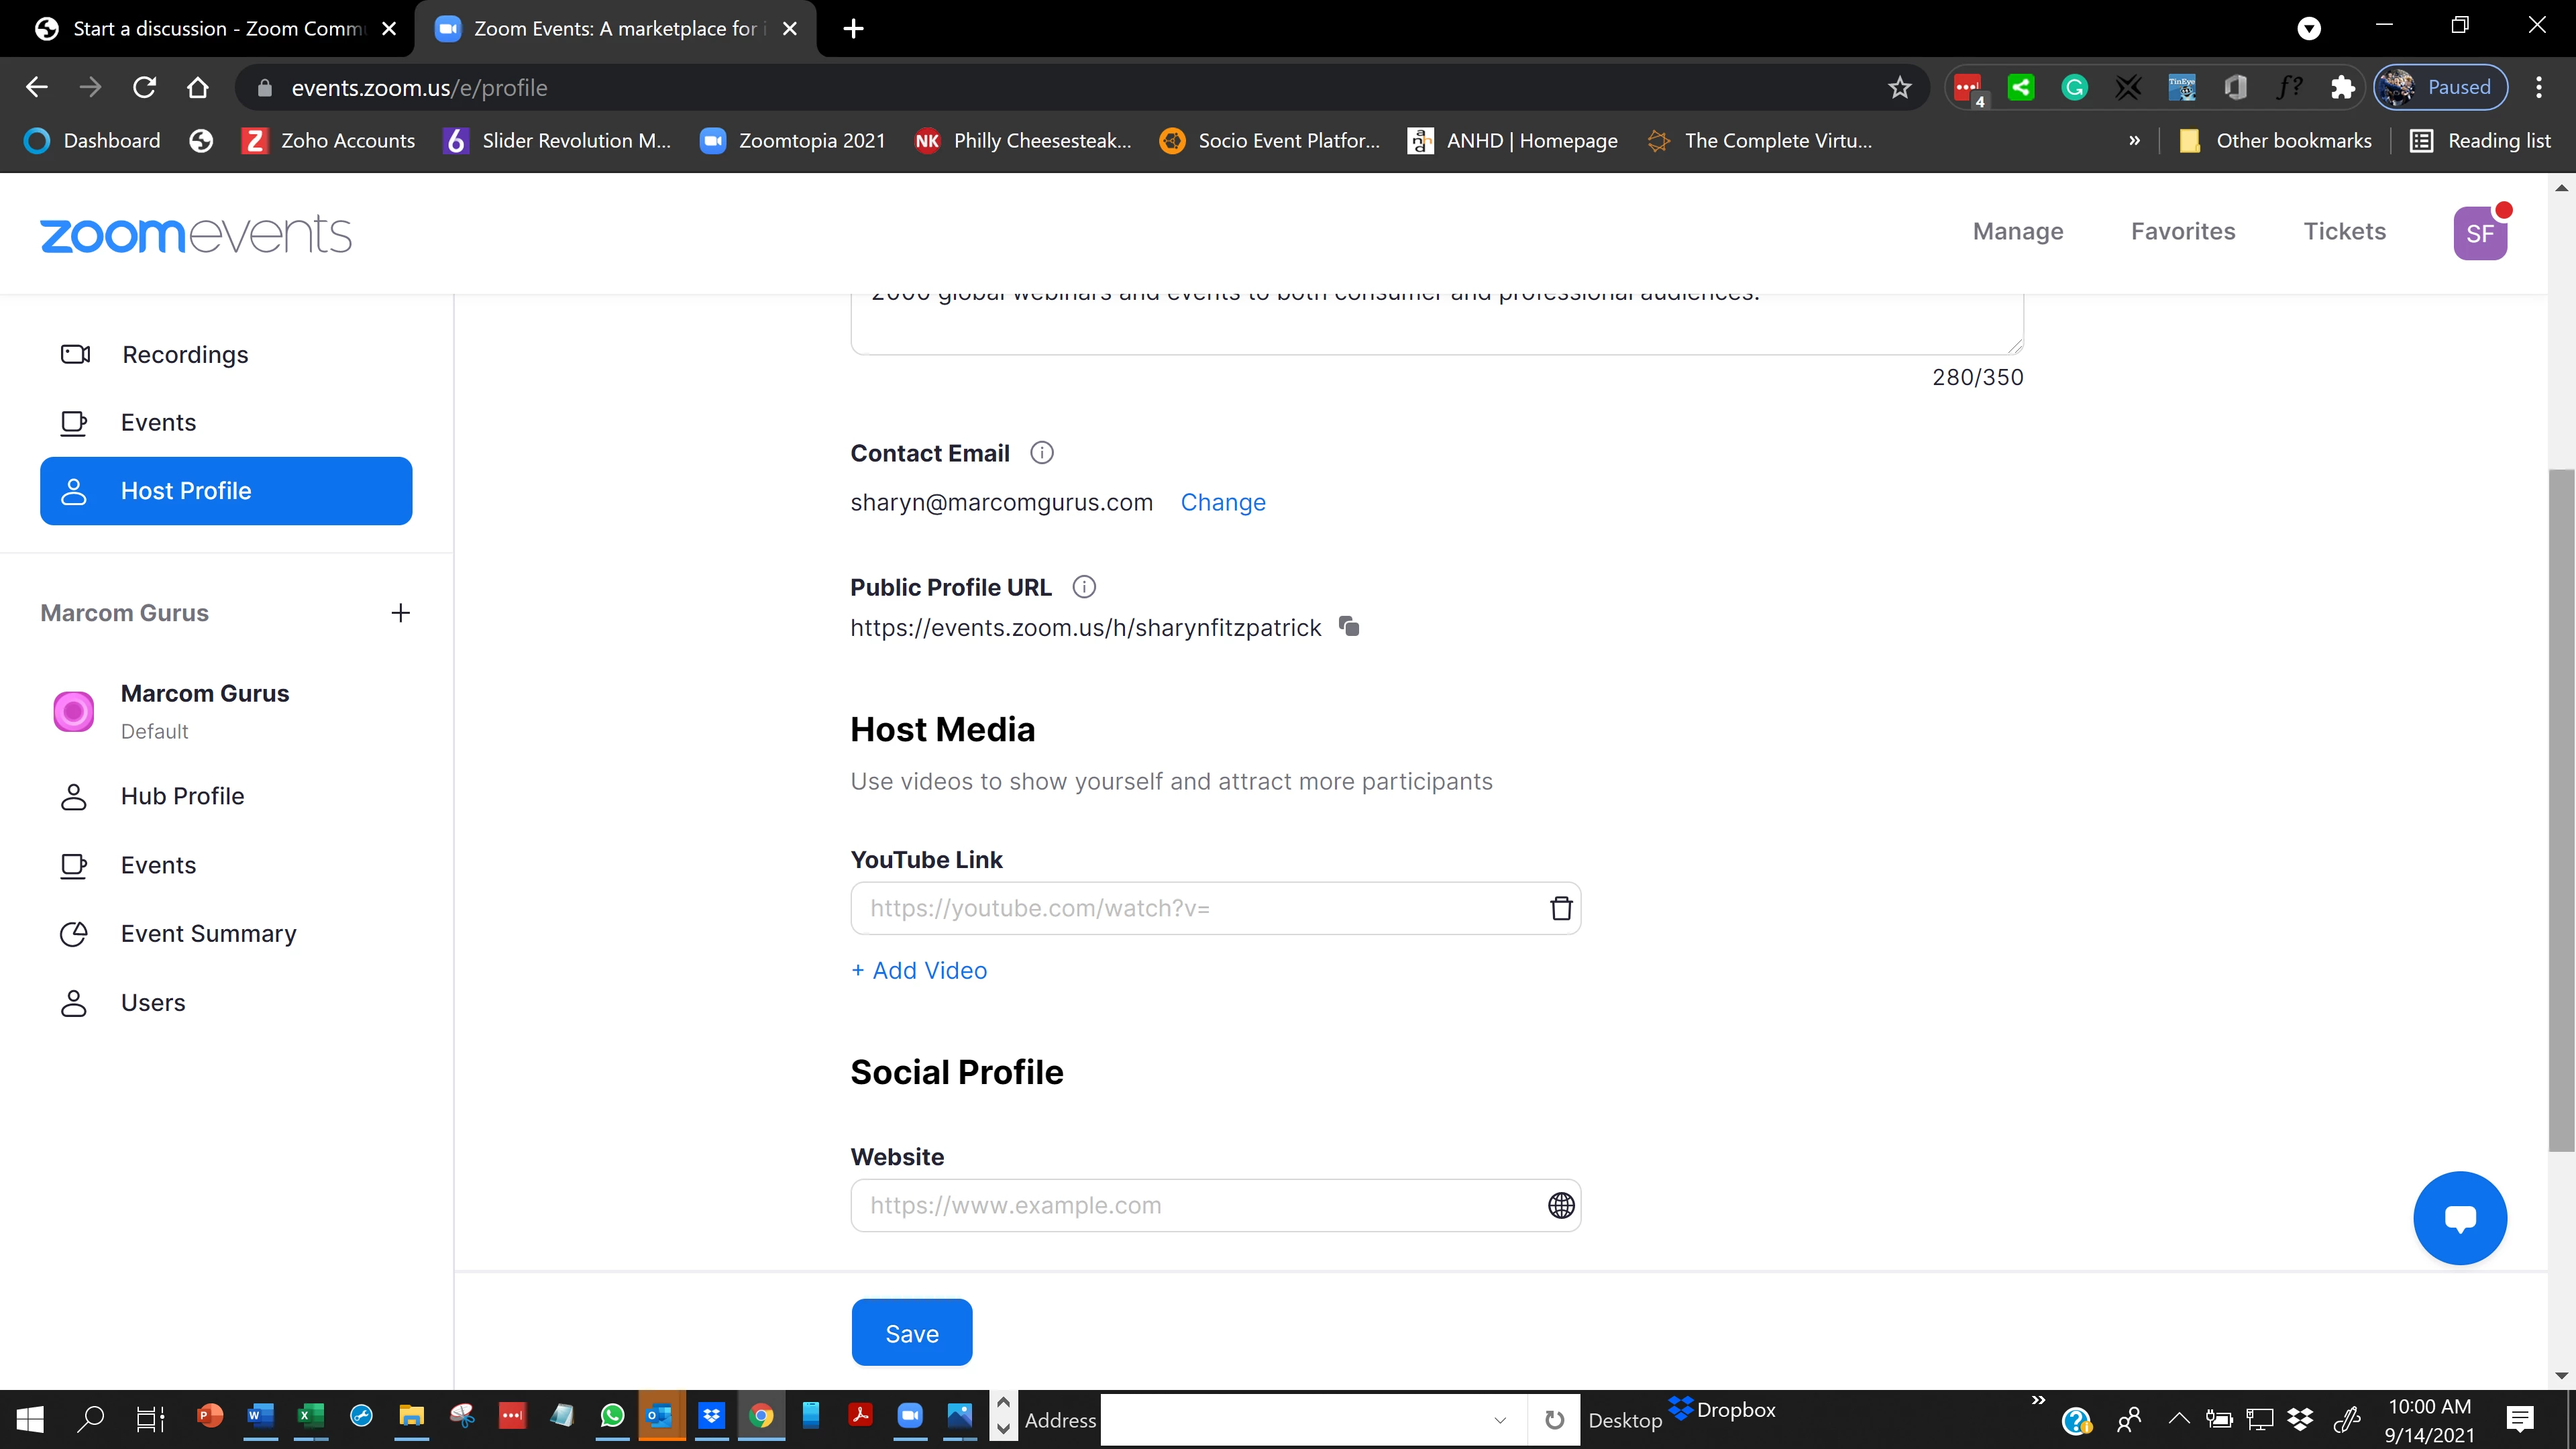This screenshot has height=1449, width=2576.
Task: Bookmark this page with the star icon
Action: pos(1899,88)
